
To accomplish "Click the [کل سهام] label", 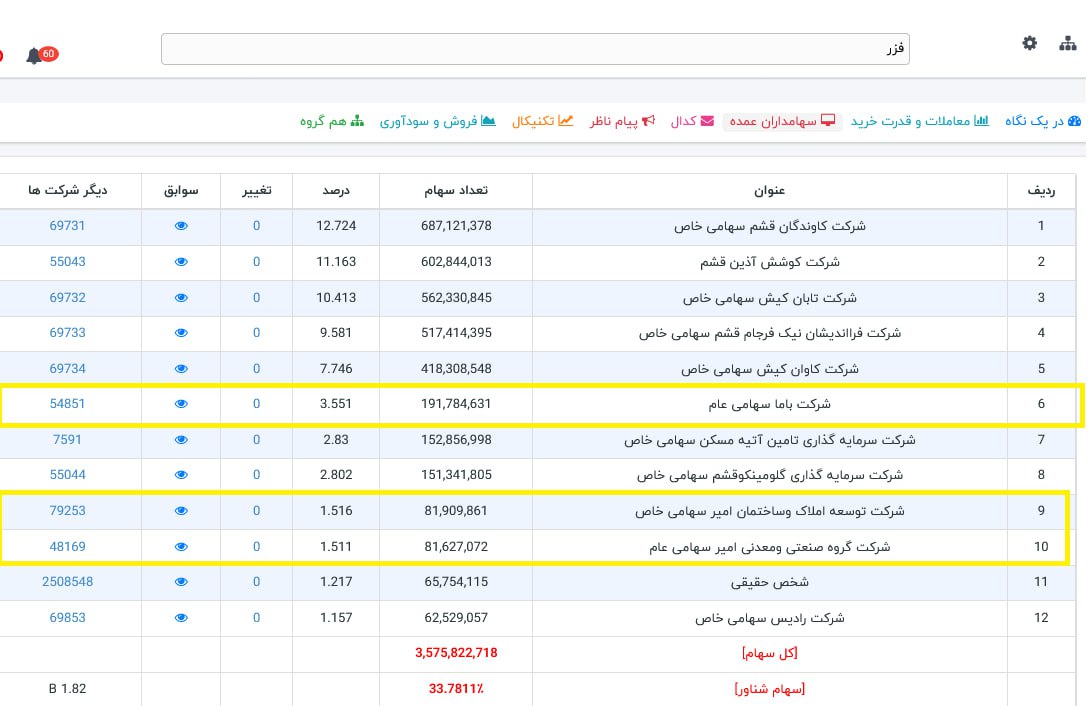I will click(770, 653).
